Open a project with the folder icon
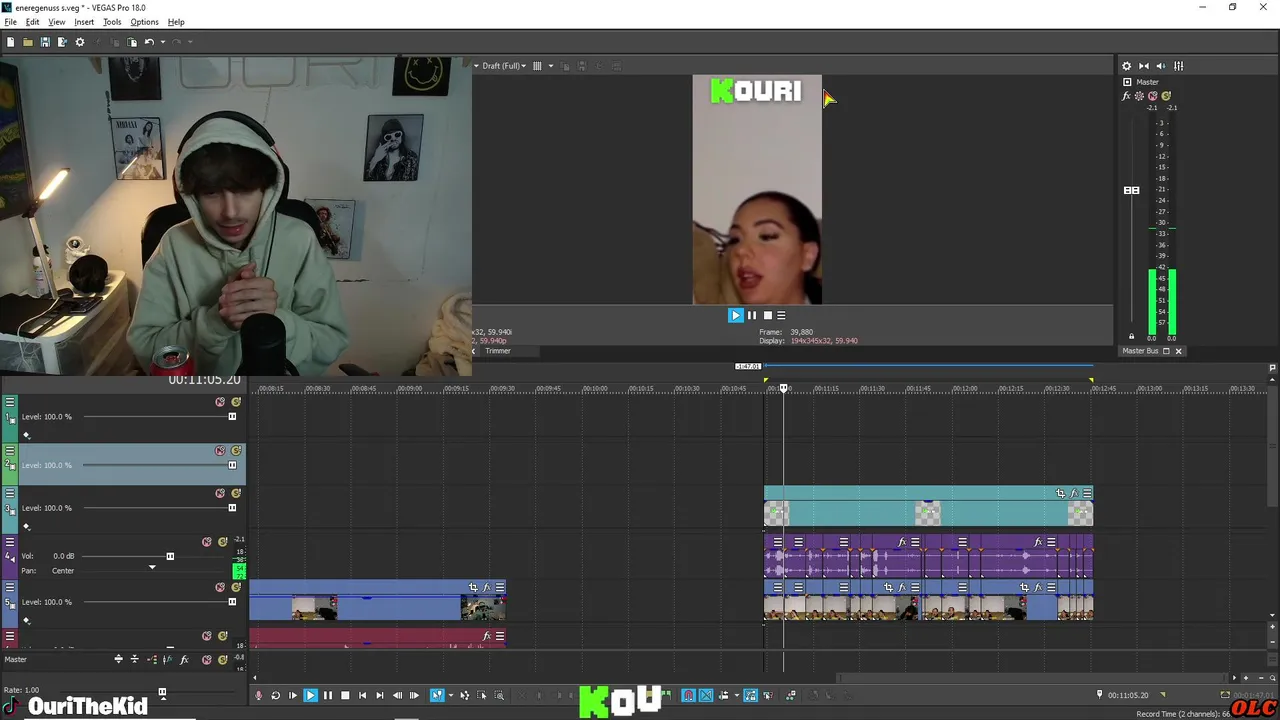 point(28,42)
